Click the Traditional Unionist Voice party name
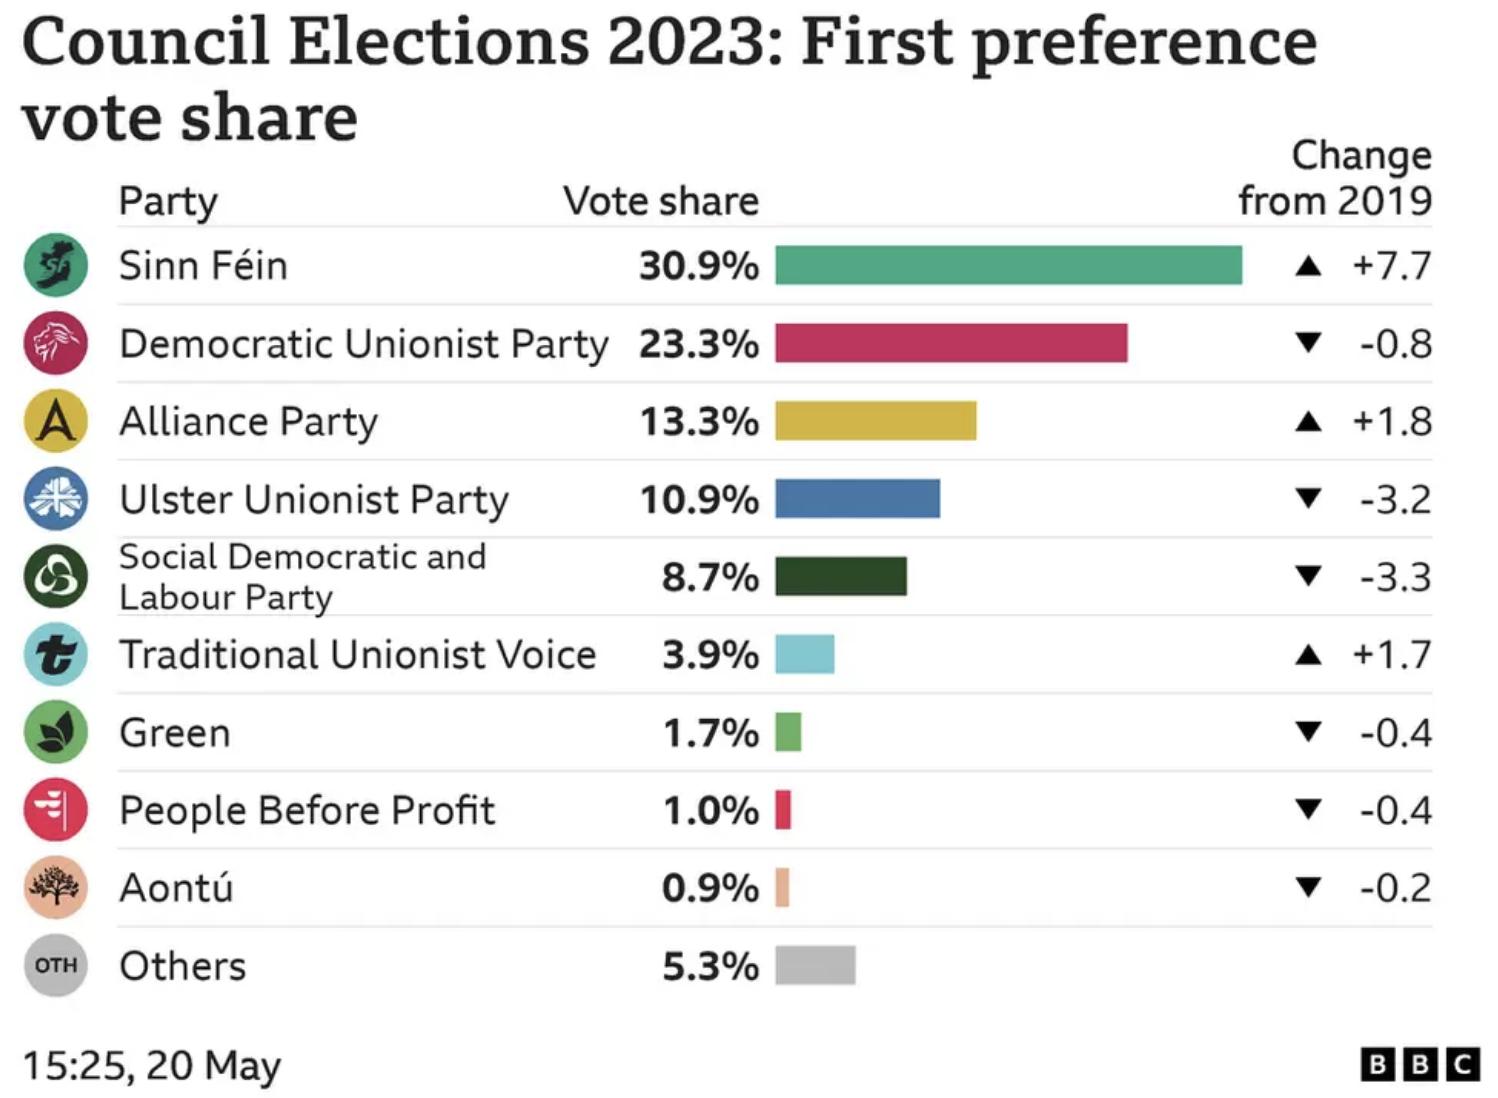The height and width of the screenshot is (1098, 1498). click(x=357, y=655)
